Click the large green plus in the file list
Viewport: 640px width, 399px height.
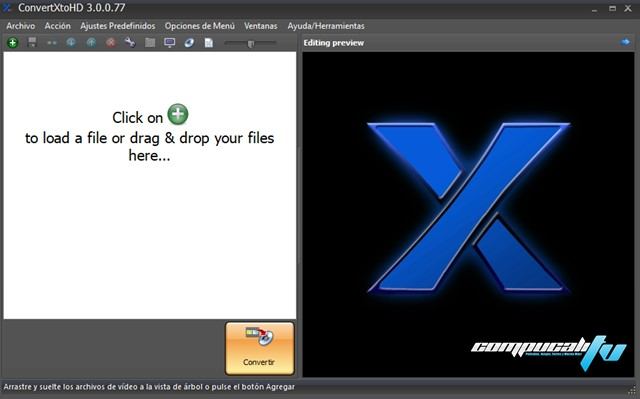(178, 114)
